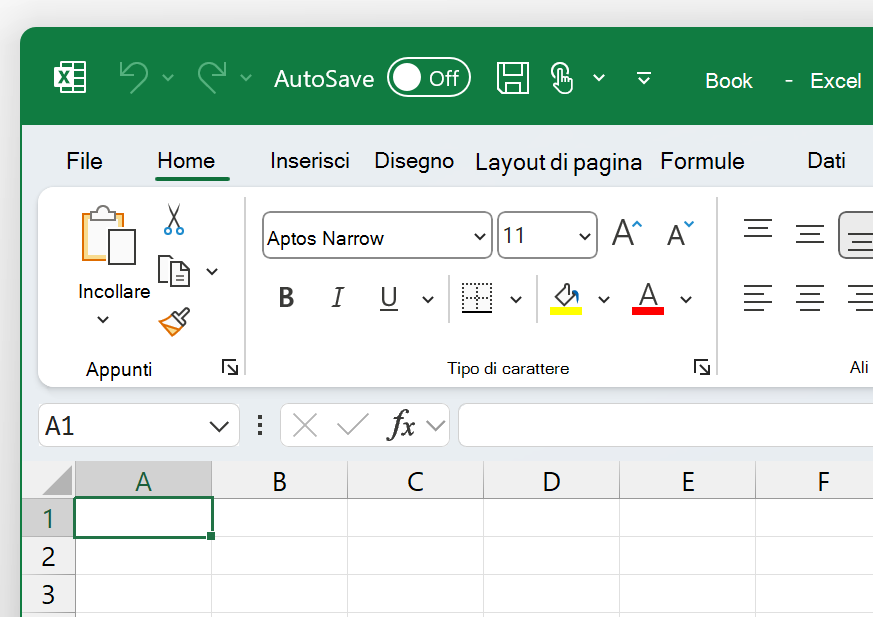Open borders dropdown arrow
Image resolution: width=873 pixels, height=617 pixels.
tap(516, 300)
